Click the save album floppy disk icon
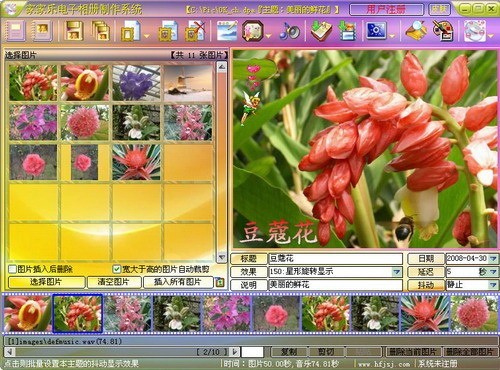 pyautogui.click(x=74, y=31)
